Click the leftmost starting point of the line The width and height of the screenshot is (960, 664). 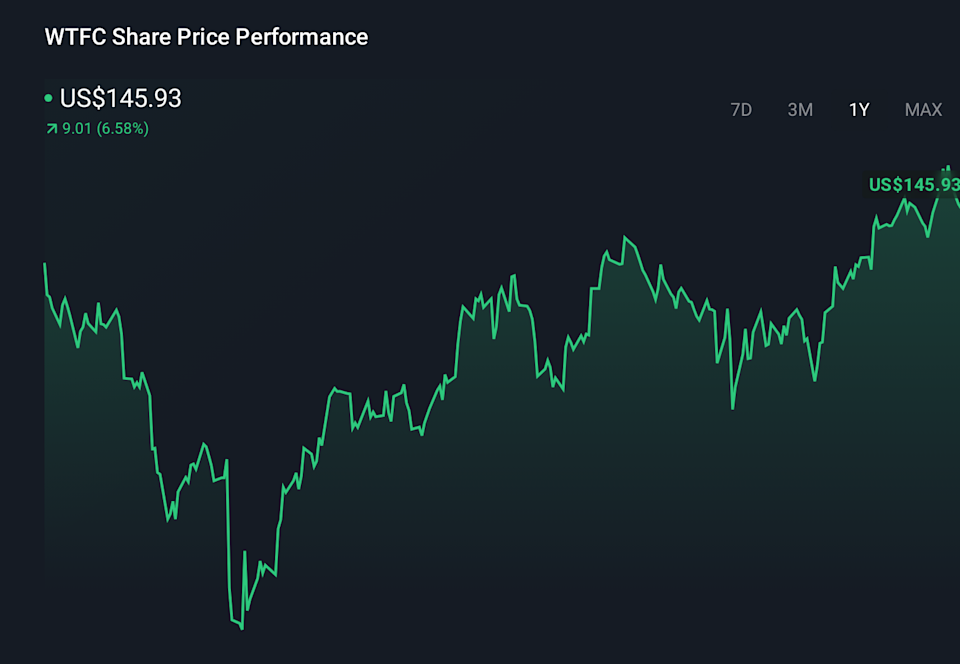pyautogui.click(x=45, y=265)
